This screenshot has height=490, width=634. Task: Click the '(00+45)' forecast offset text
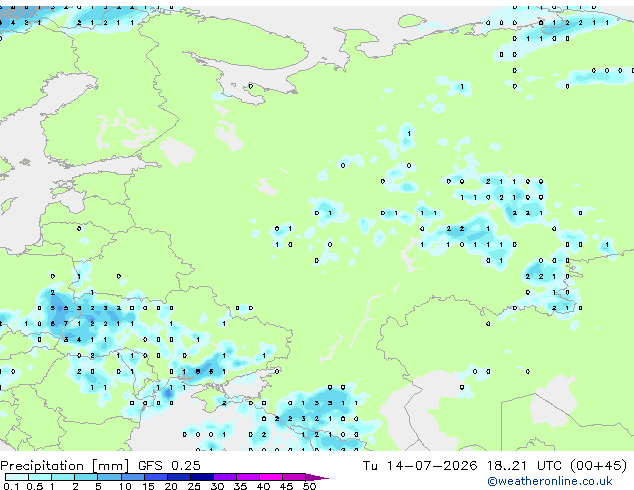599,466
